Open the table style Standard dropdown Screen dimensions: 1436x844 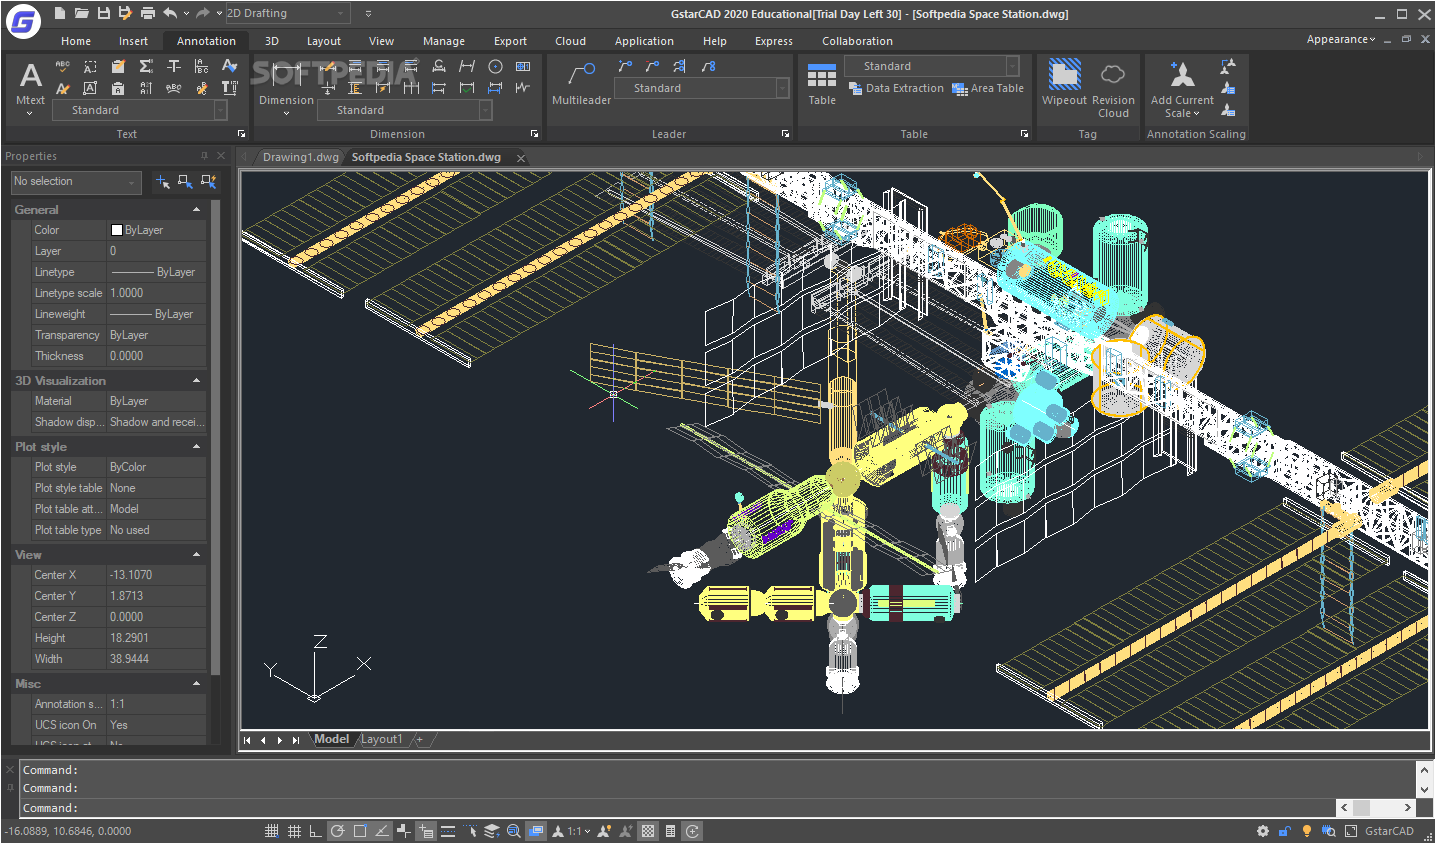coord(931,66)
